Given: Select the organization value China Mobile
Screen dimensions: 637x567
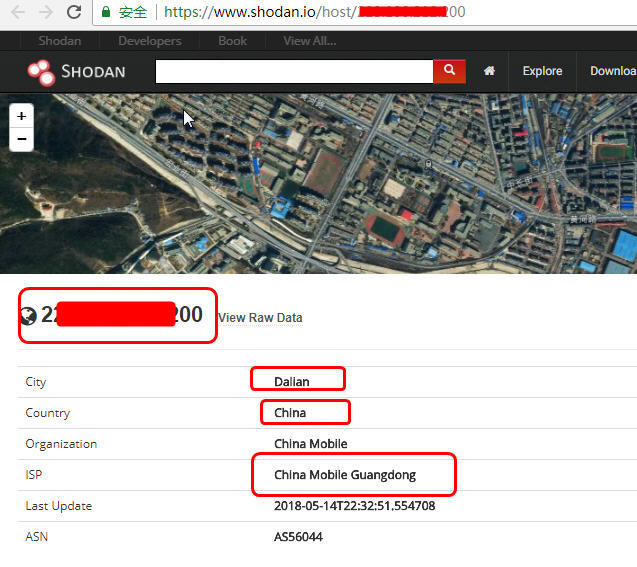Looking at the screenshot, I should 311,444.
